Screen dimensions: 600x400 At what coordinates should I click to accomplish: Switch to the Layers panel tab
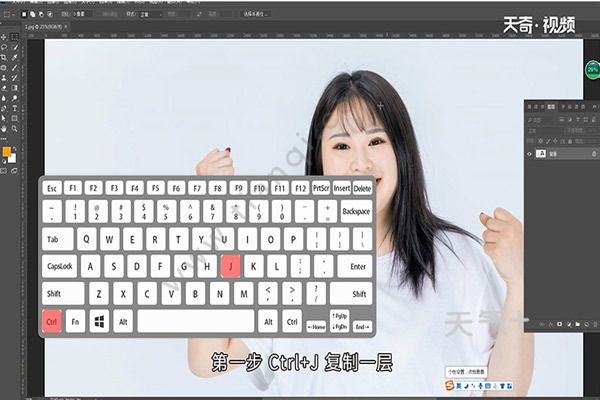[x=551, y=107]
